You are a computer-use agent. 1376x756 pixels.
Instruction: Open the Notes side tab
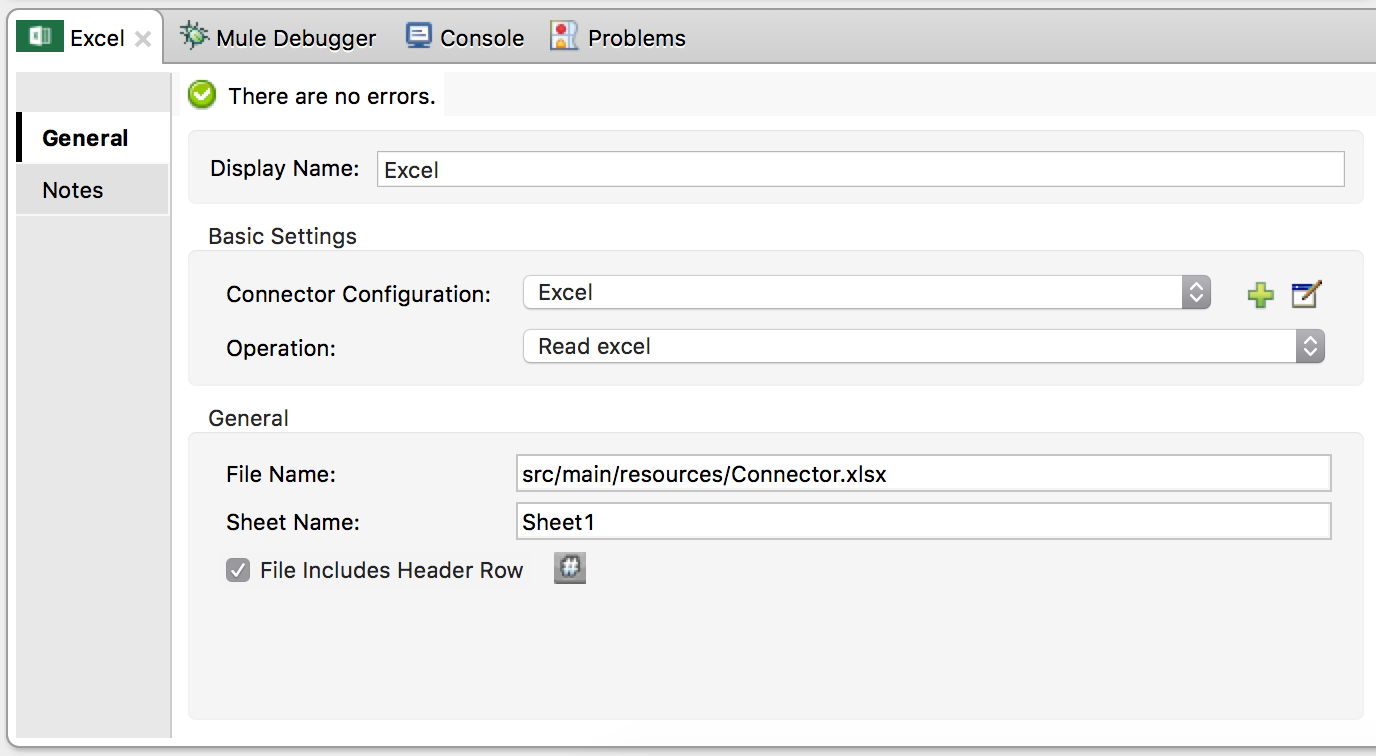[x=92, y=190]
